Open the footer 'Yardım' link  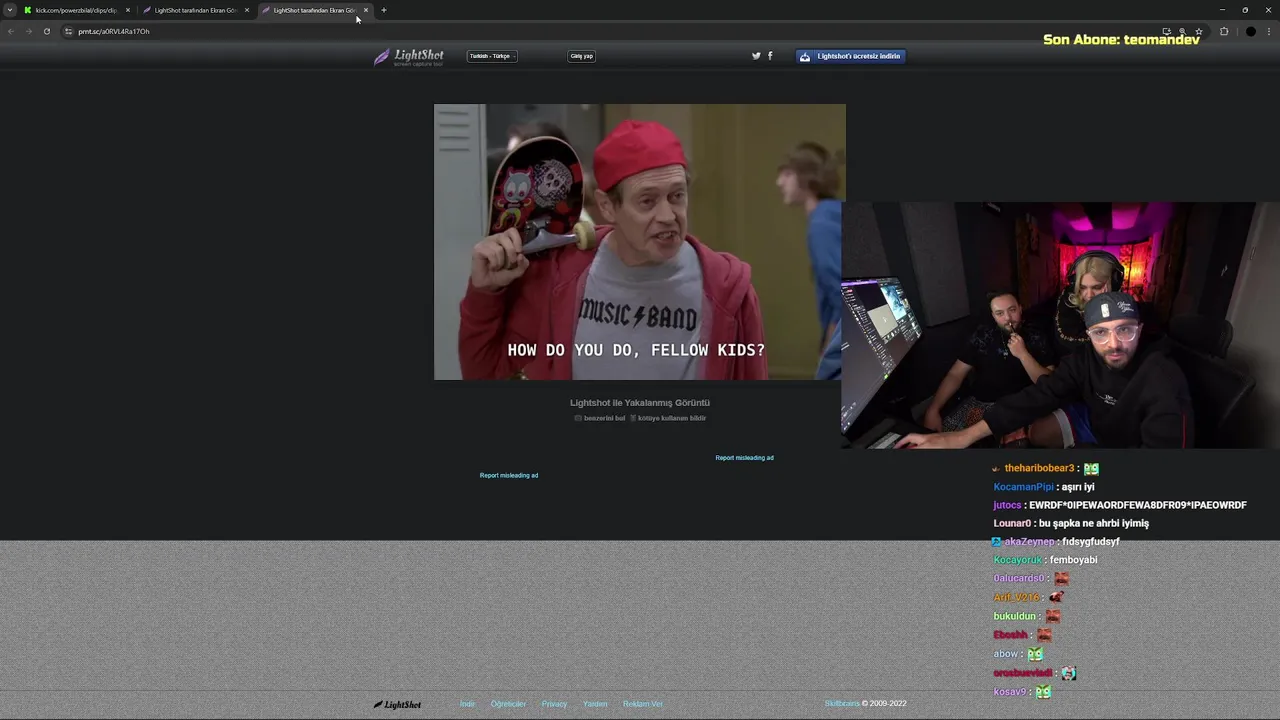pyautogui.click(x=595, y=704)
